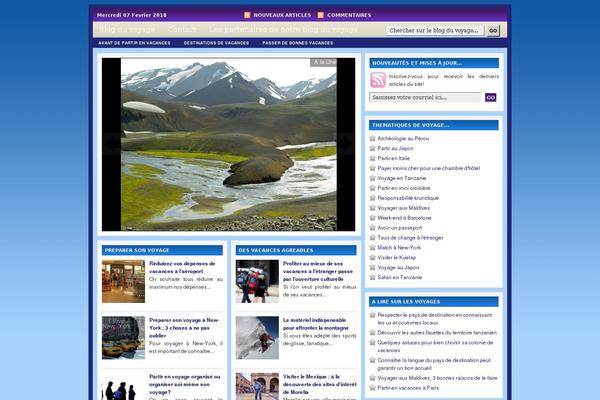Image resolution: width=600 pixels, height=400 pixels.
Task: Click the mountain skier article thumbnail
Action: [x=257, y=338]
